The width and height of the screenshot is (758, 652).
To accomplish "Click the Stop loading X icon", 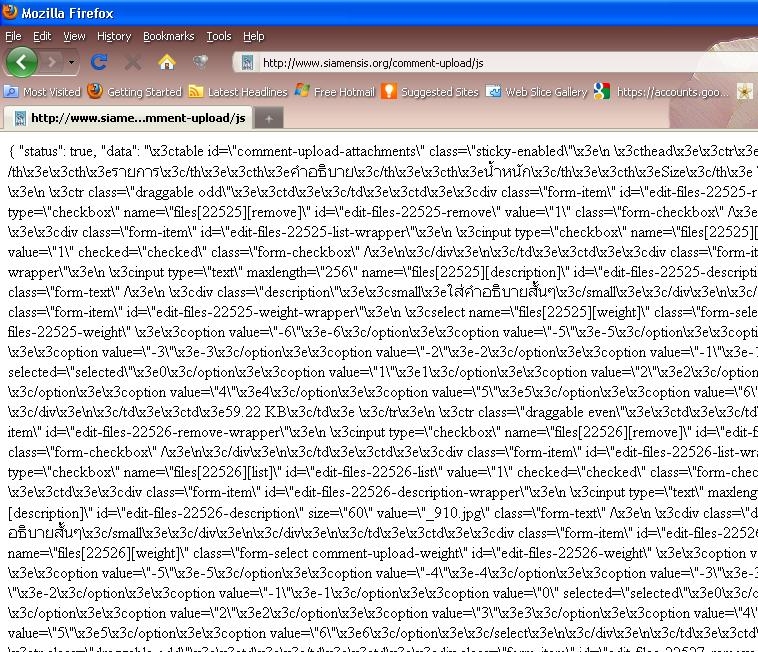I will (132, 62).
